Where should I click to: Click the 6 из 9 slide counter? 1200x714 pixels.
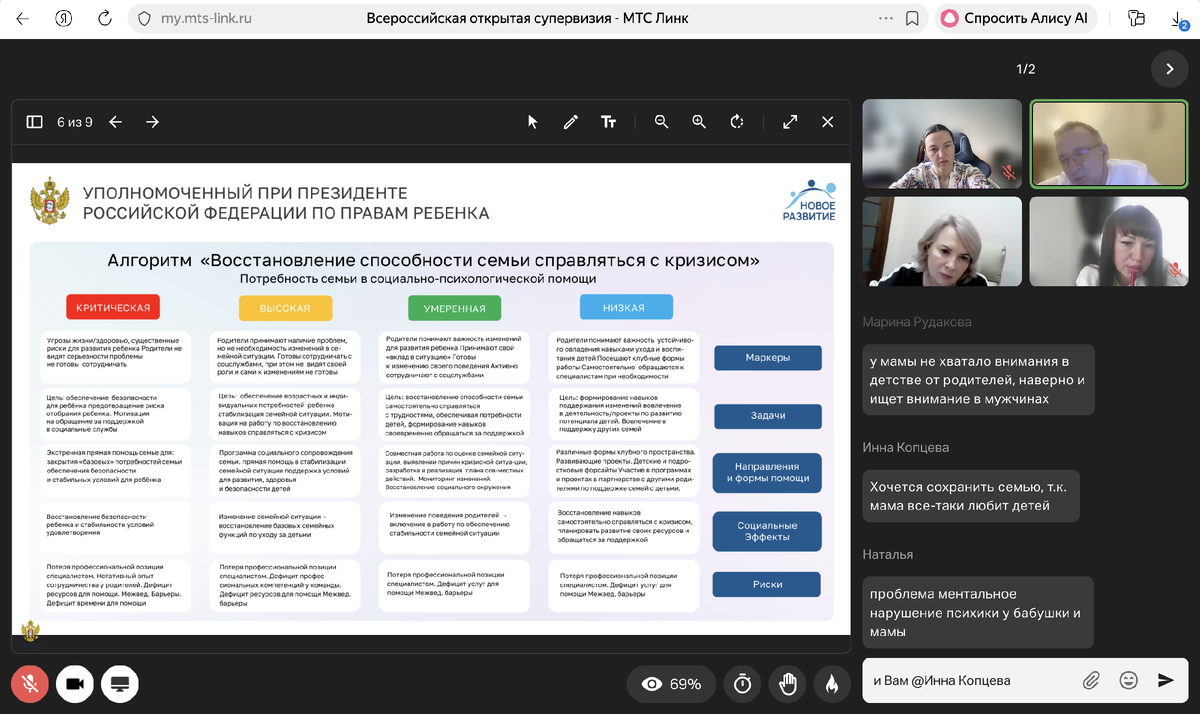coord(75,122)
